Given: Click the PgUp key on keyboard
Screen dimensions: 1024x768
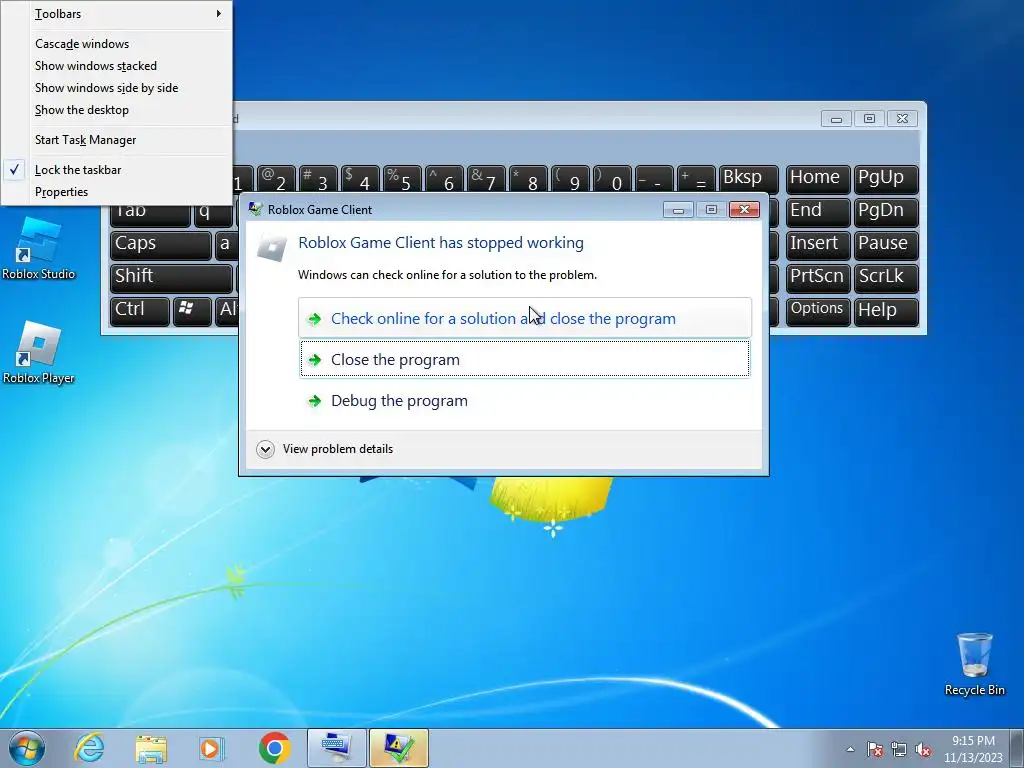Looking at the screenshot, I should click(886, 178).
